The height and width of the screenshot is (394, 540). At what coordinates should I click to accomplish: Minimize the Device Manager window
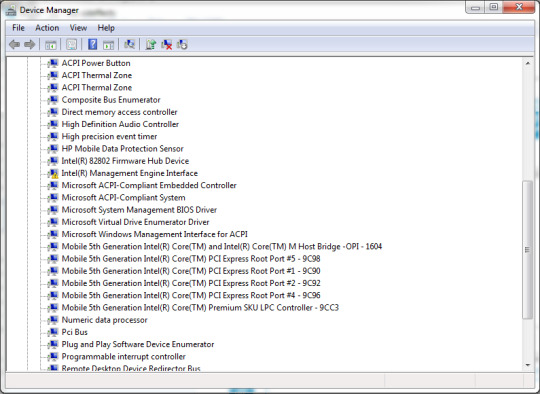[x=475, y=7]
